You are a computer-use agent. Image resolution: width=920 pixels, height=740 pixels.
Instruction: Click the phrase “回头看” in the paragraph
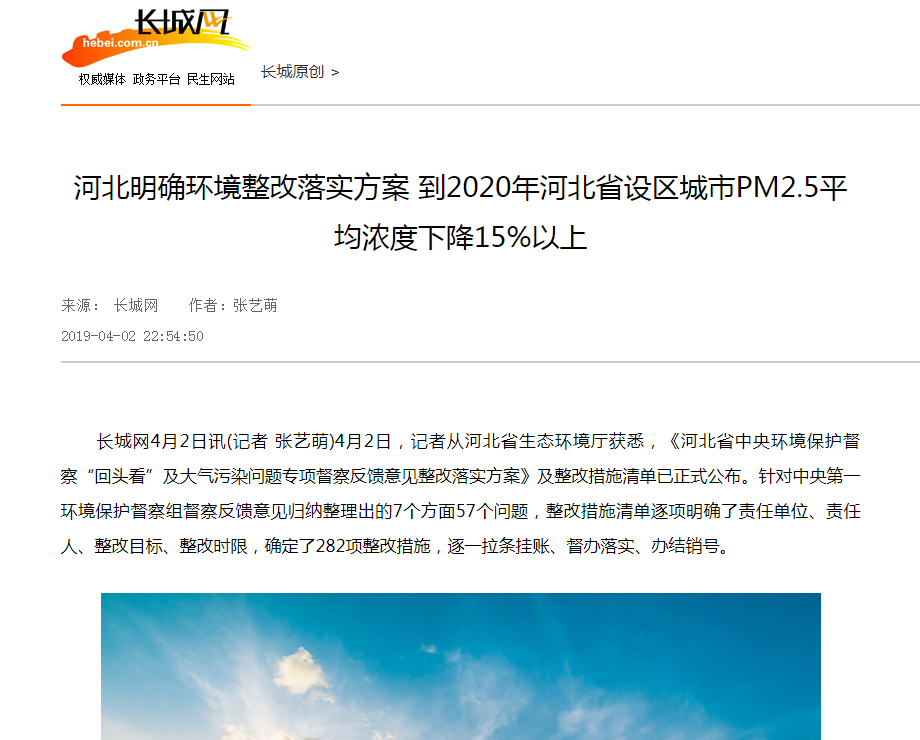pos(121,477)
